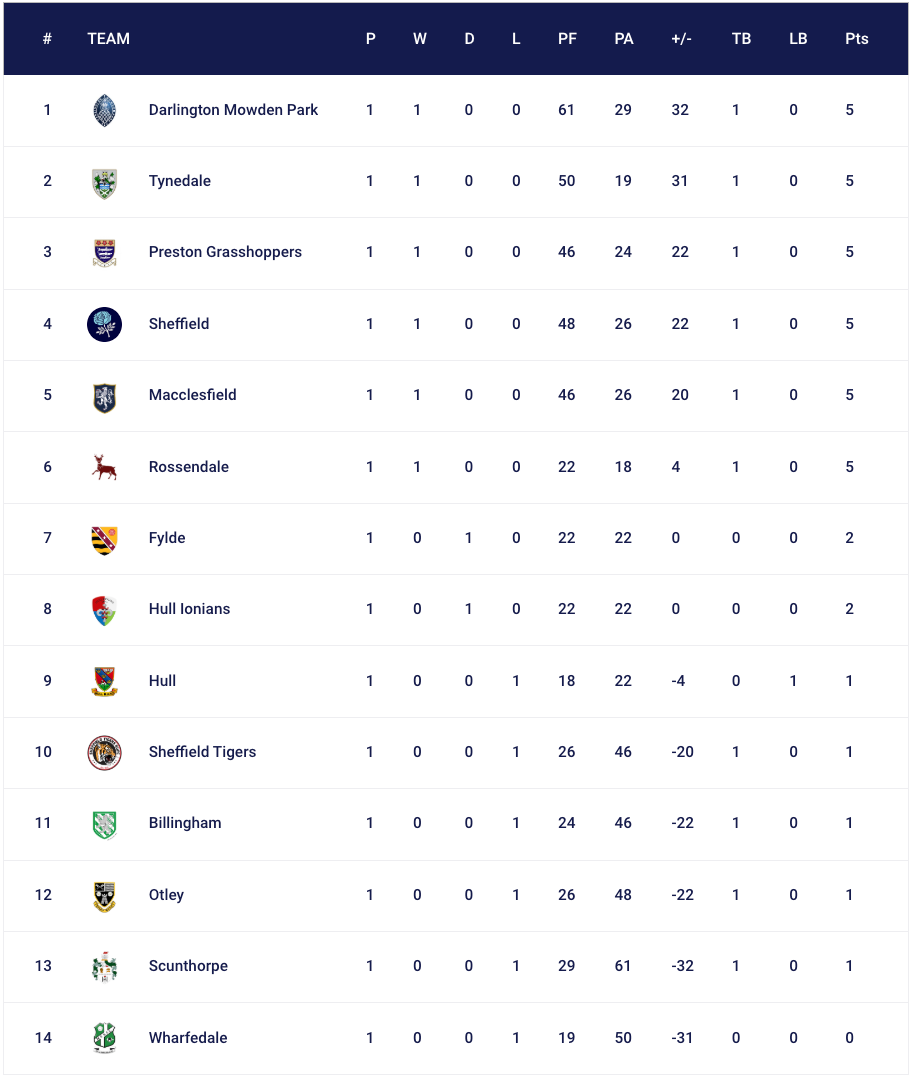The image size is (912, 1078).
Task: Click the Tynedale team crest icon
Action: 104,182
